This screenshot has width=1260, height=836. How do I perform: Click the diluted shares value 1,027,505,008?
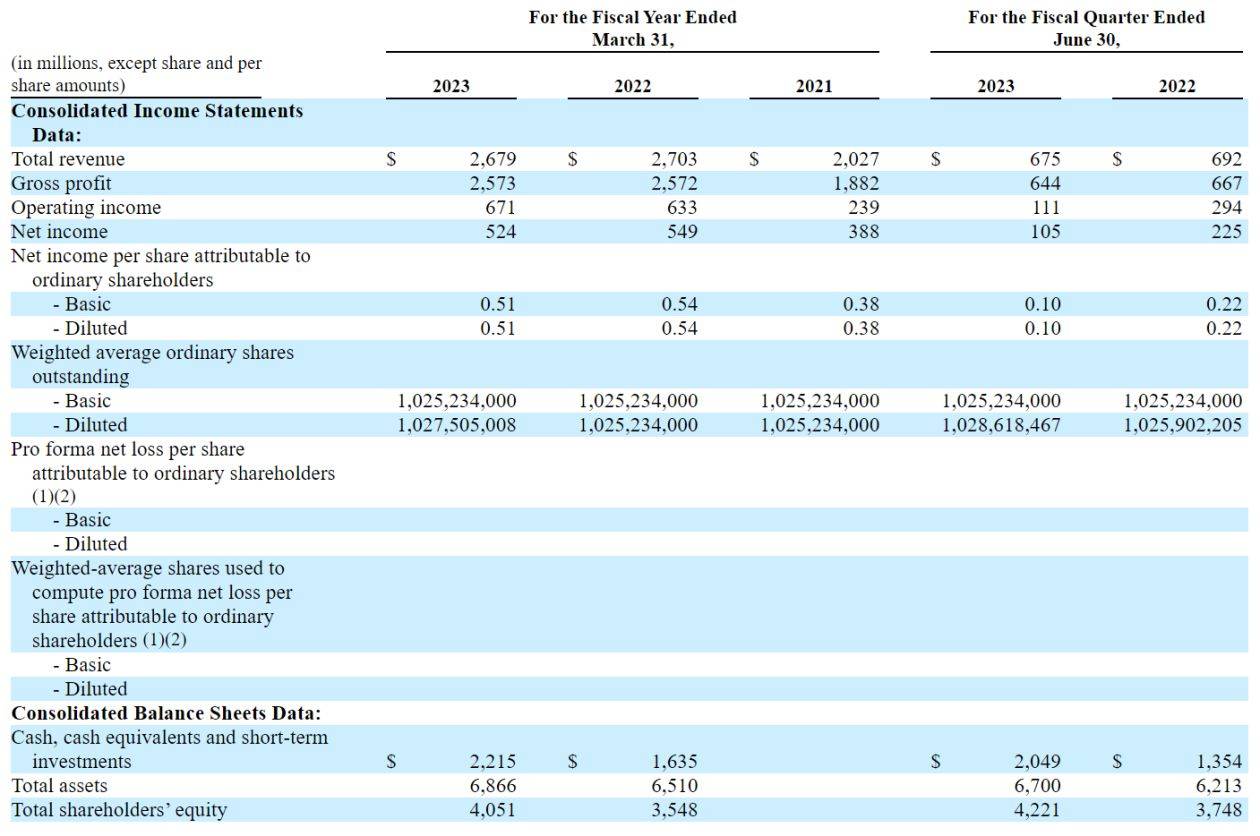tap(457, 424)
